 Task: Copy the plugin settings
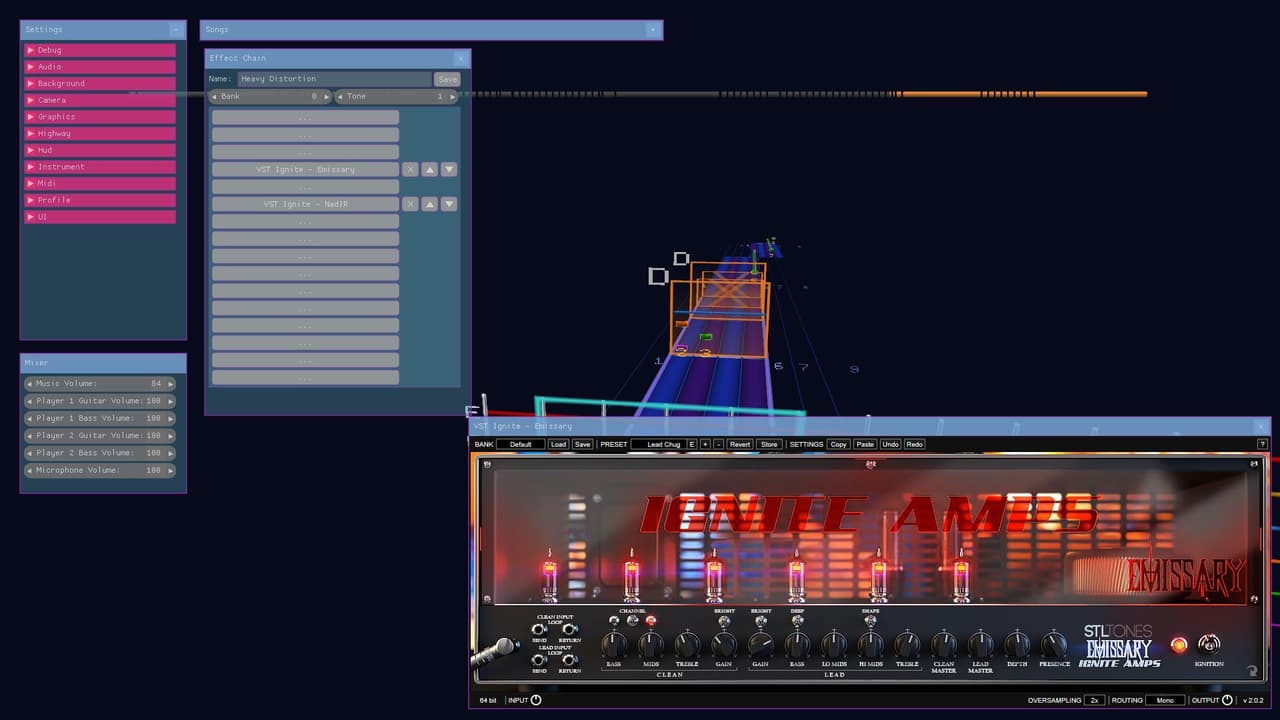[x=838, y=444]
